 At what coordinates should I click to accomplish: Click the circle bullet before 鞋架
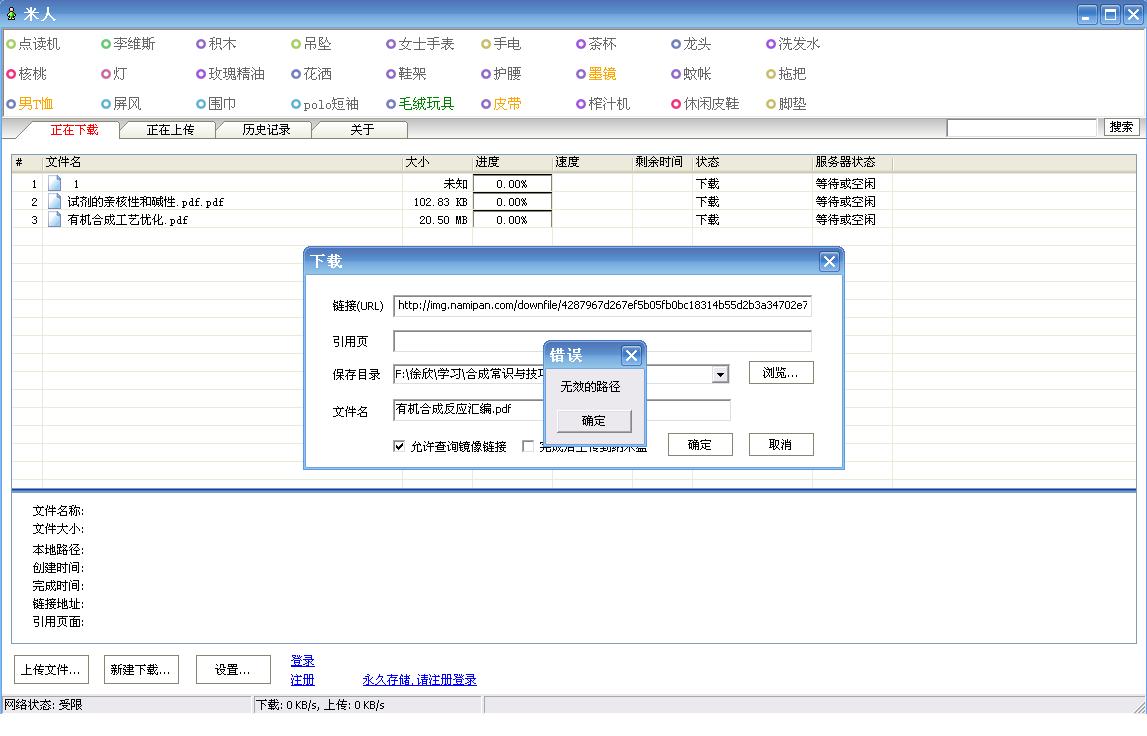(x=391, y=74)
